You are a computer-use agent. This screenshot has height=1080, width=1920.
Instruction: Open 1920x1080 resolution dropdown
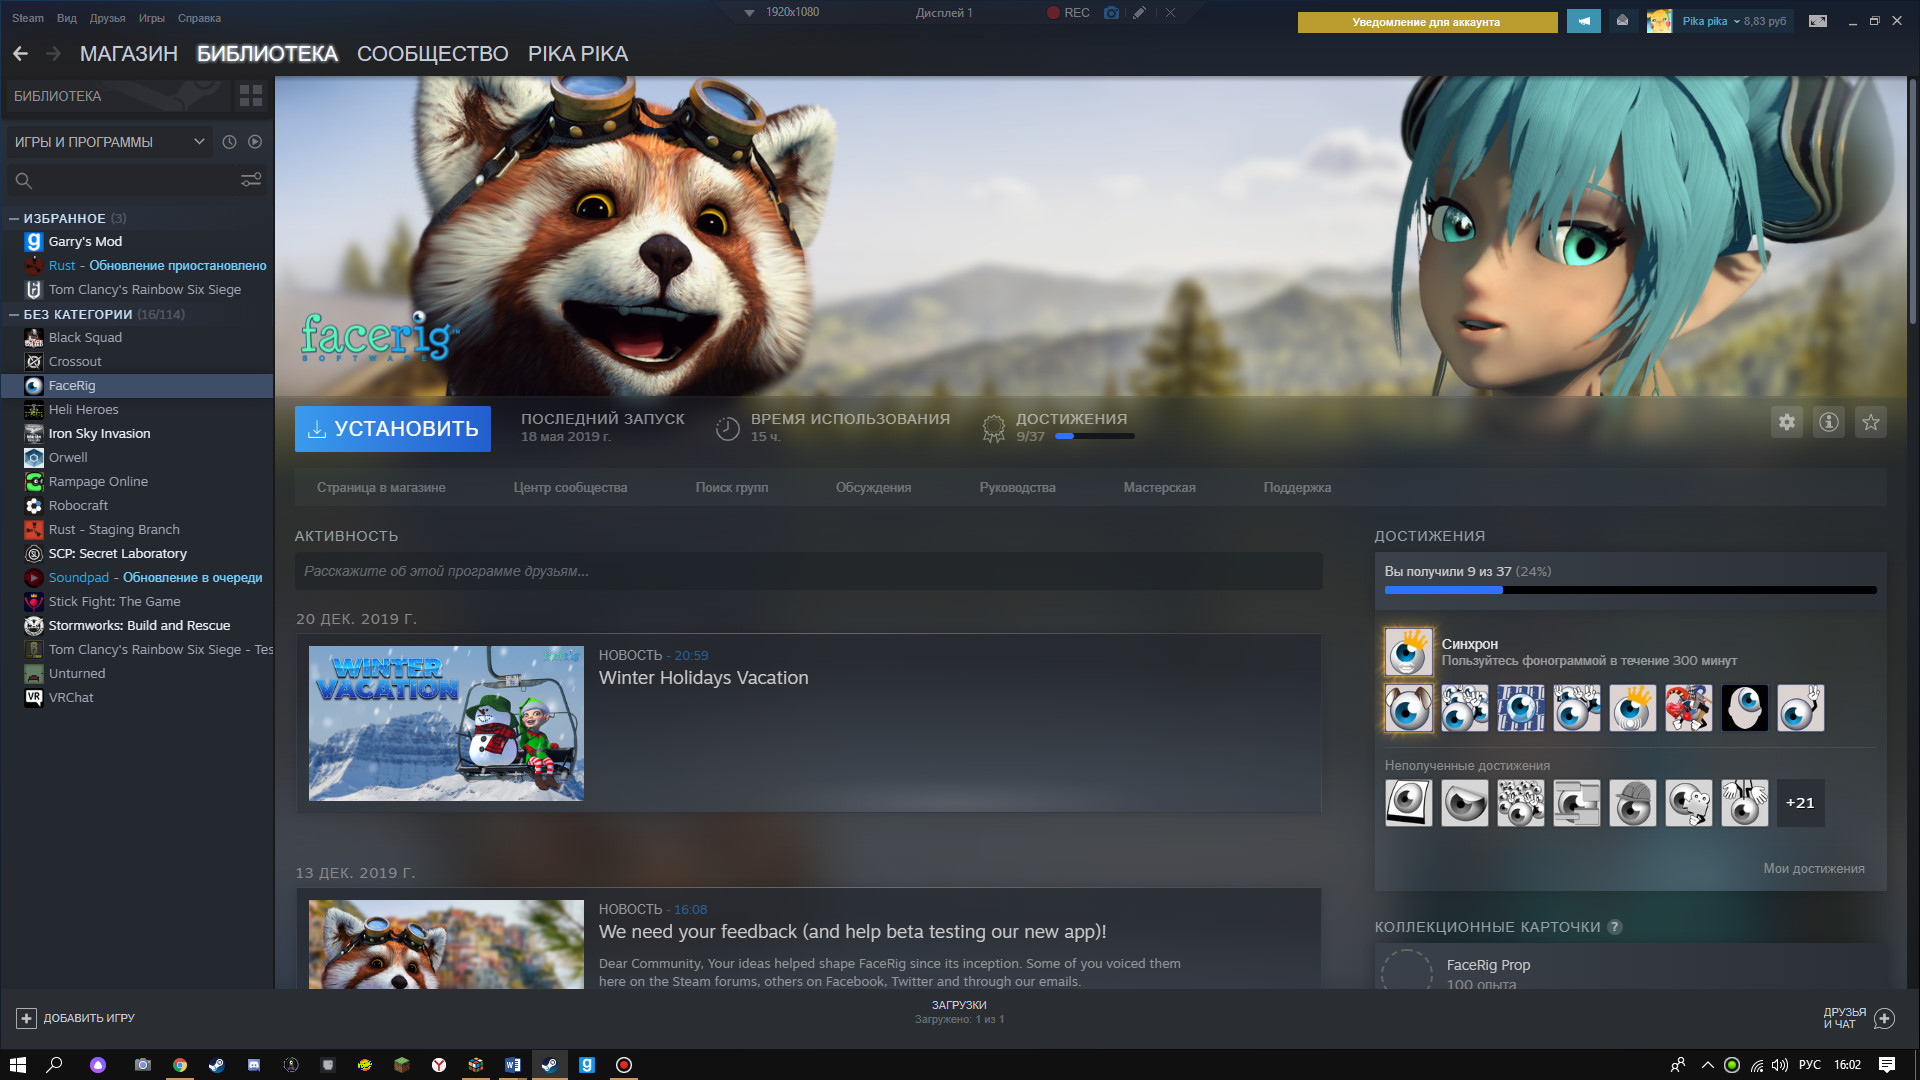coord(782,13)
